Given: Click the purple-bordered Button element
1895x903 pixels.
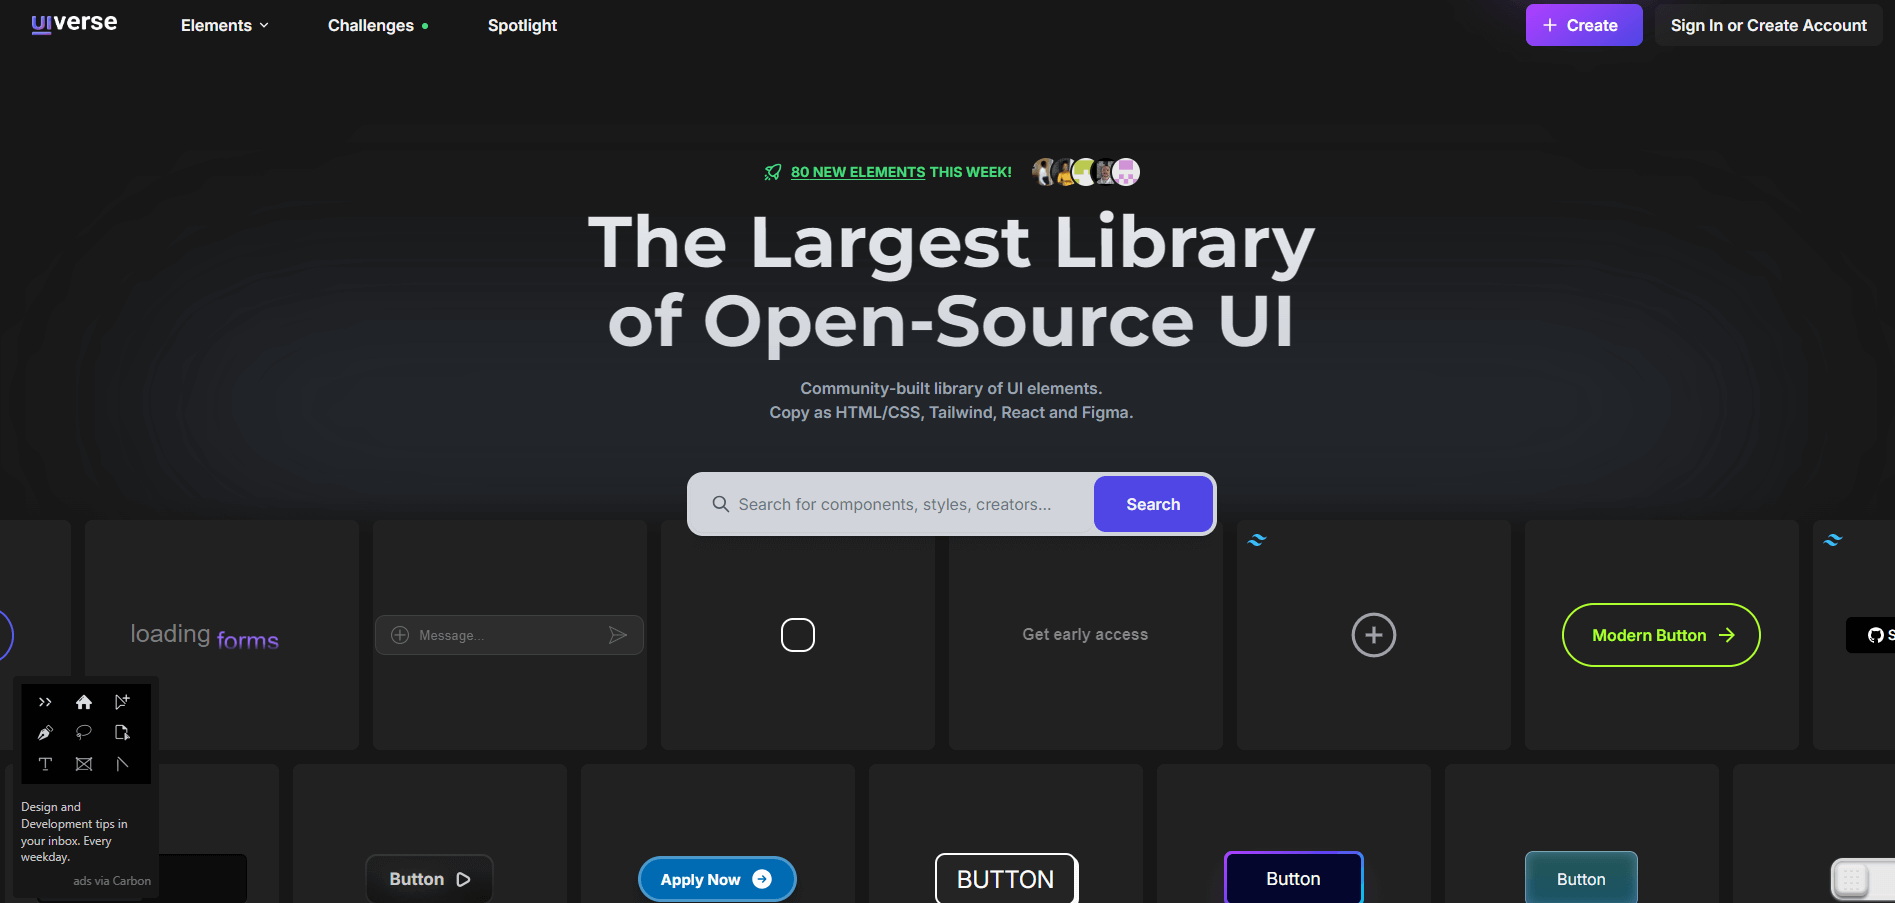Looking at the screenshot, I should (x=1294, y=878).
